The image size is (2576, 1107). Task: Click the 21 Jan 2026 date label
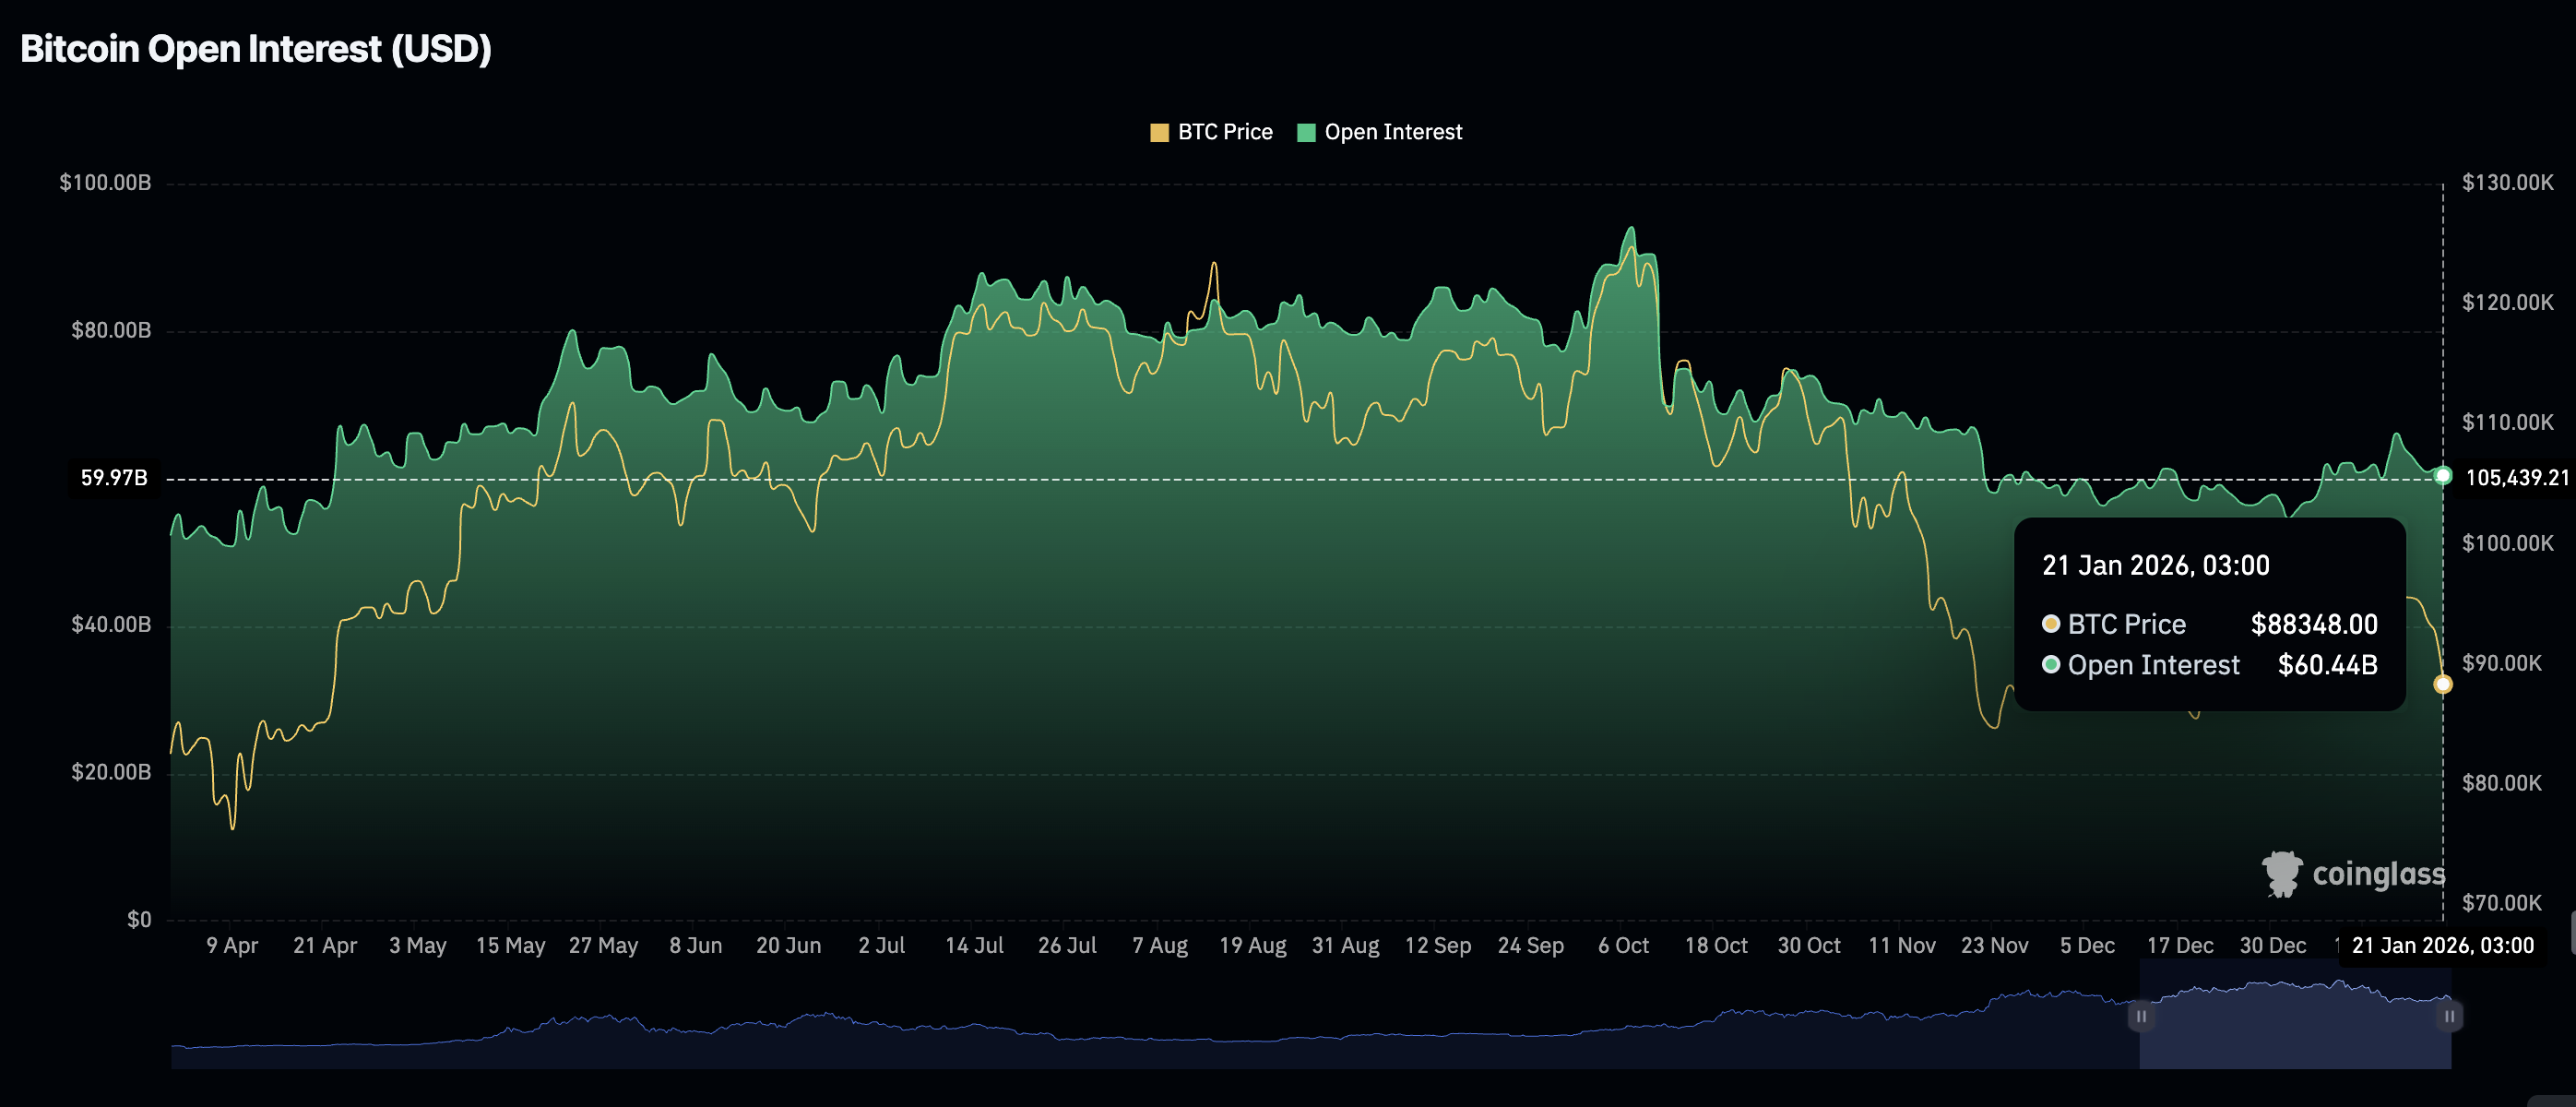tap(2442, 945)
